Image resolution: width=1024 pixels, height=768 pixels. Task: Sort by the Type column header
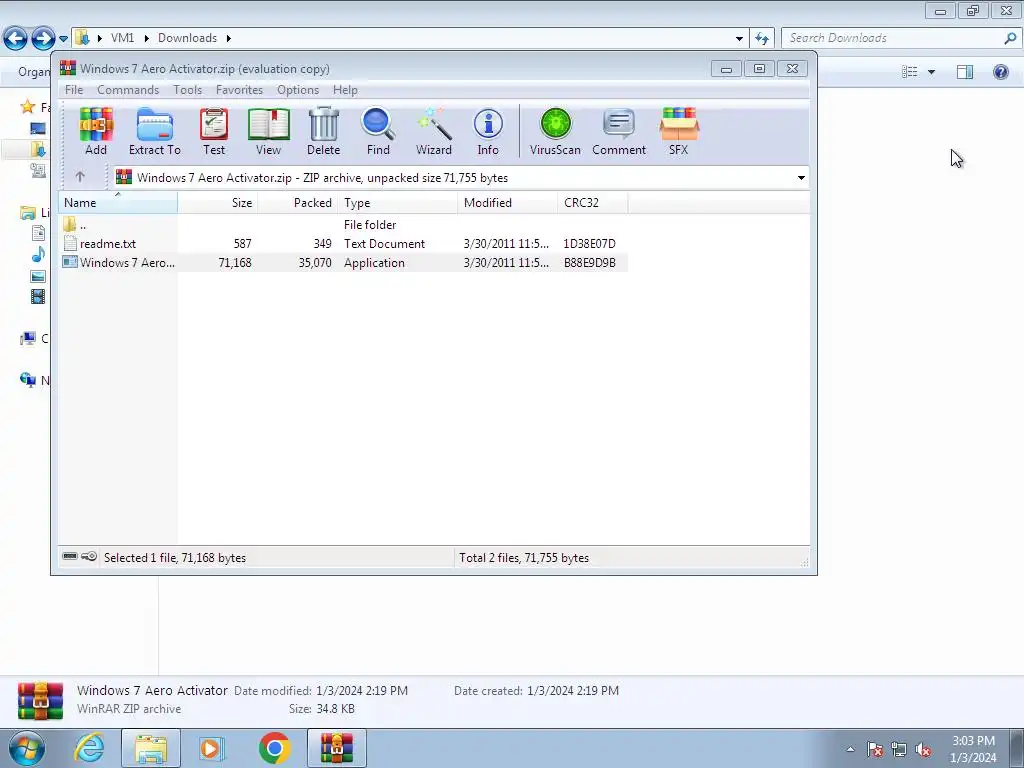(398, 202)
